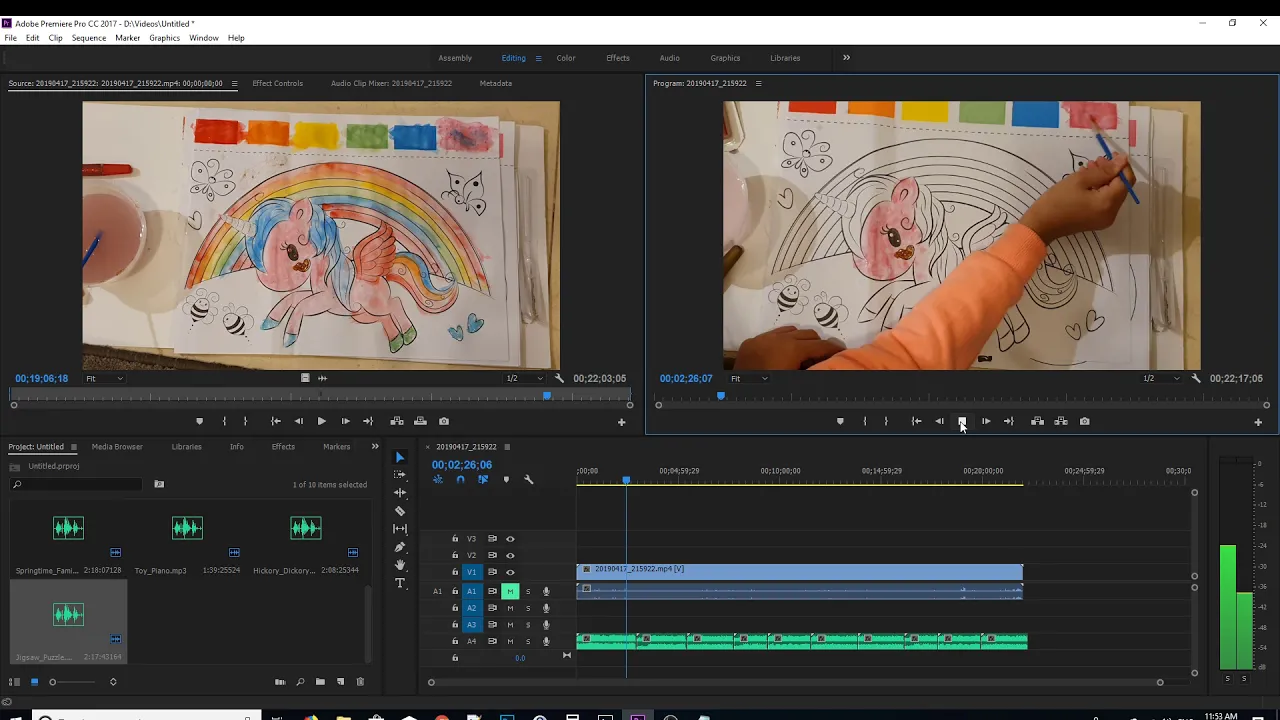Toggle V1 track output eye

510,572
